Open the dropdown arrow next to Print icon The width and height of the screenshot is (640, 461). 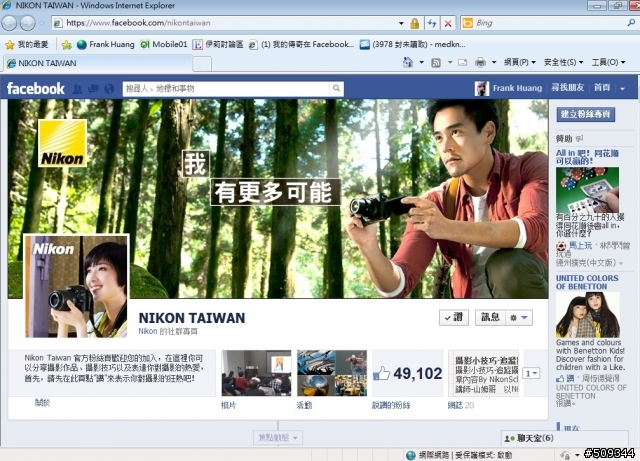pos(493,62)
